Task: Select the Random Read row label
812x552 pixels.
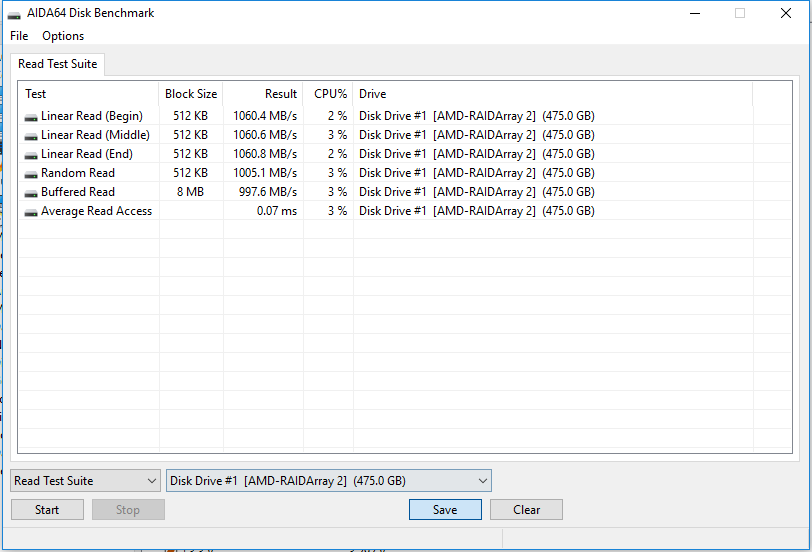Action: click(78, 173)
